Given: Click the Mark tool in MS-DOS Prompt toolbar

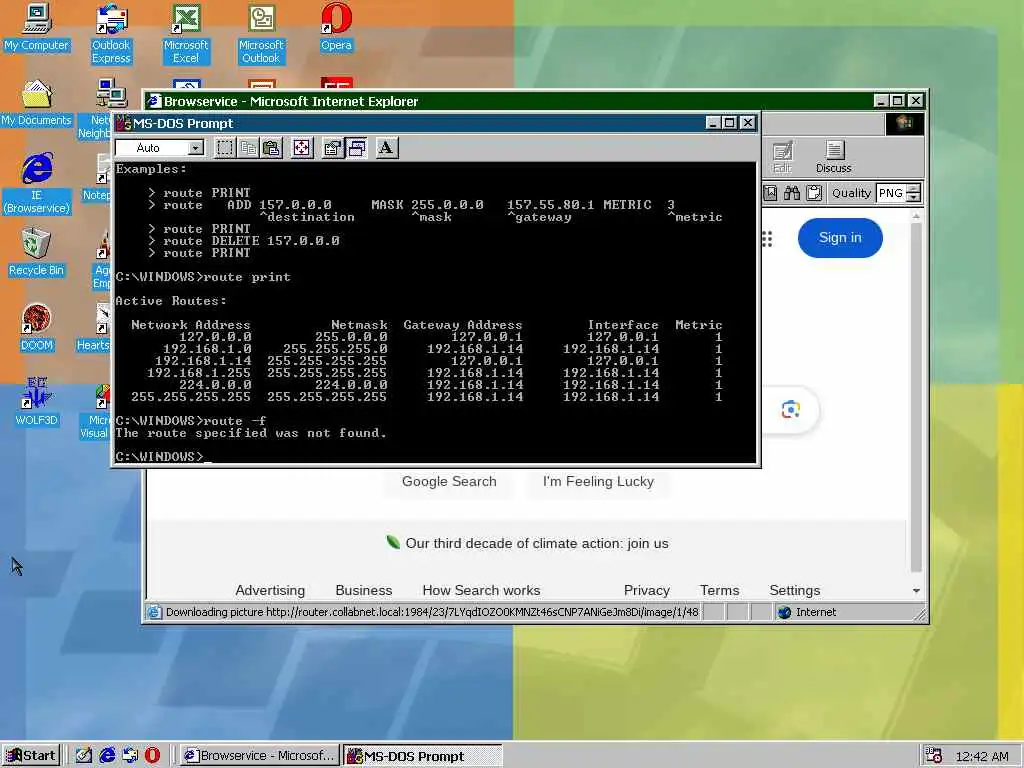Looking at the screenshot, I should [x=225, y=148].
